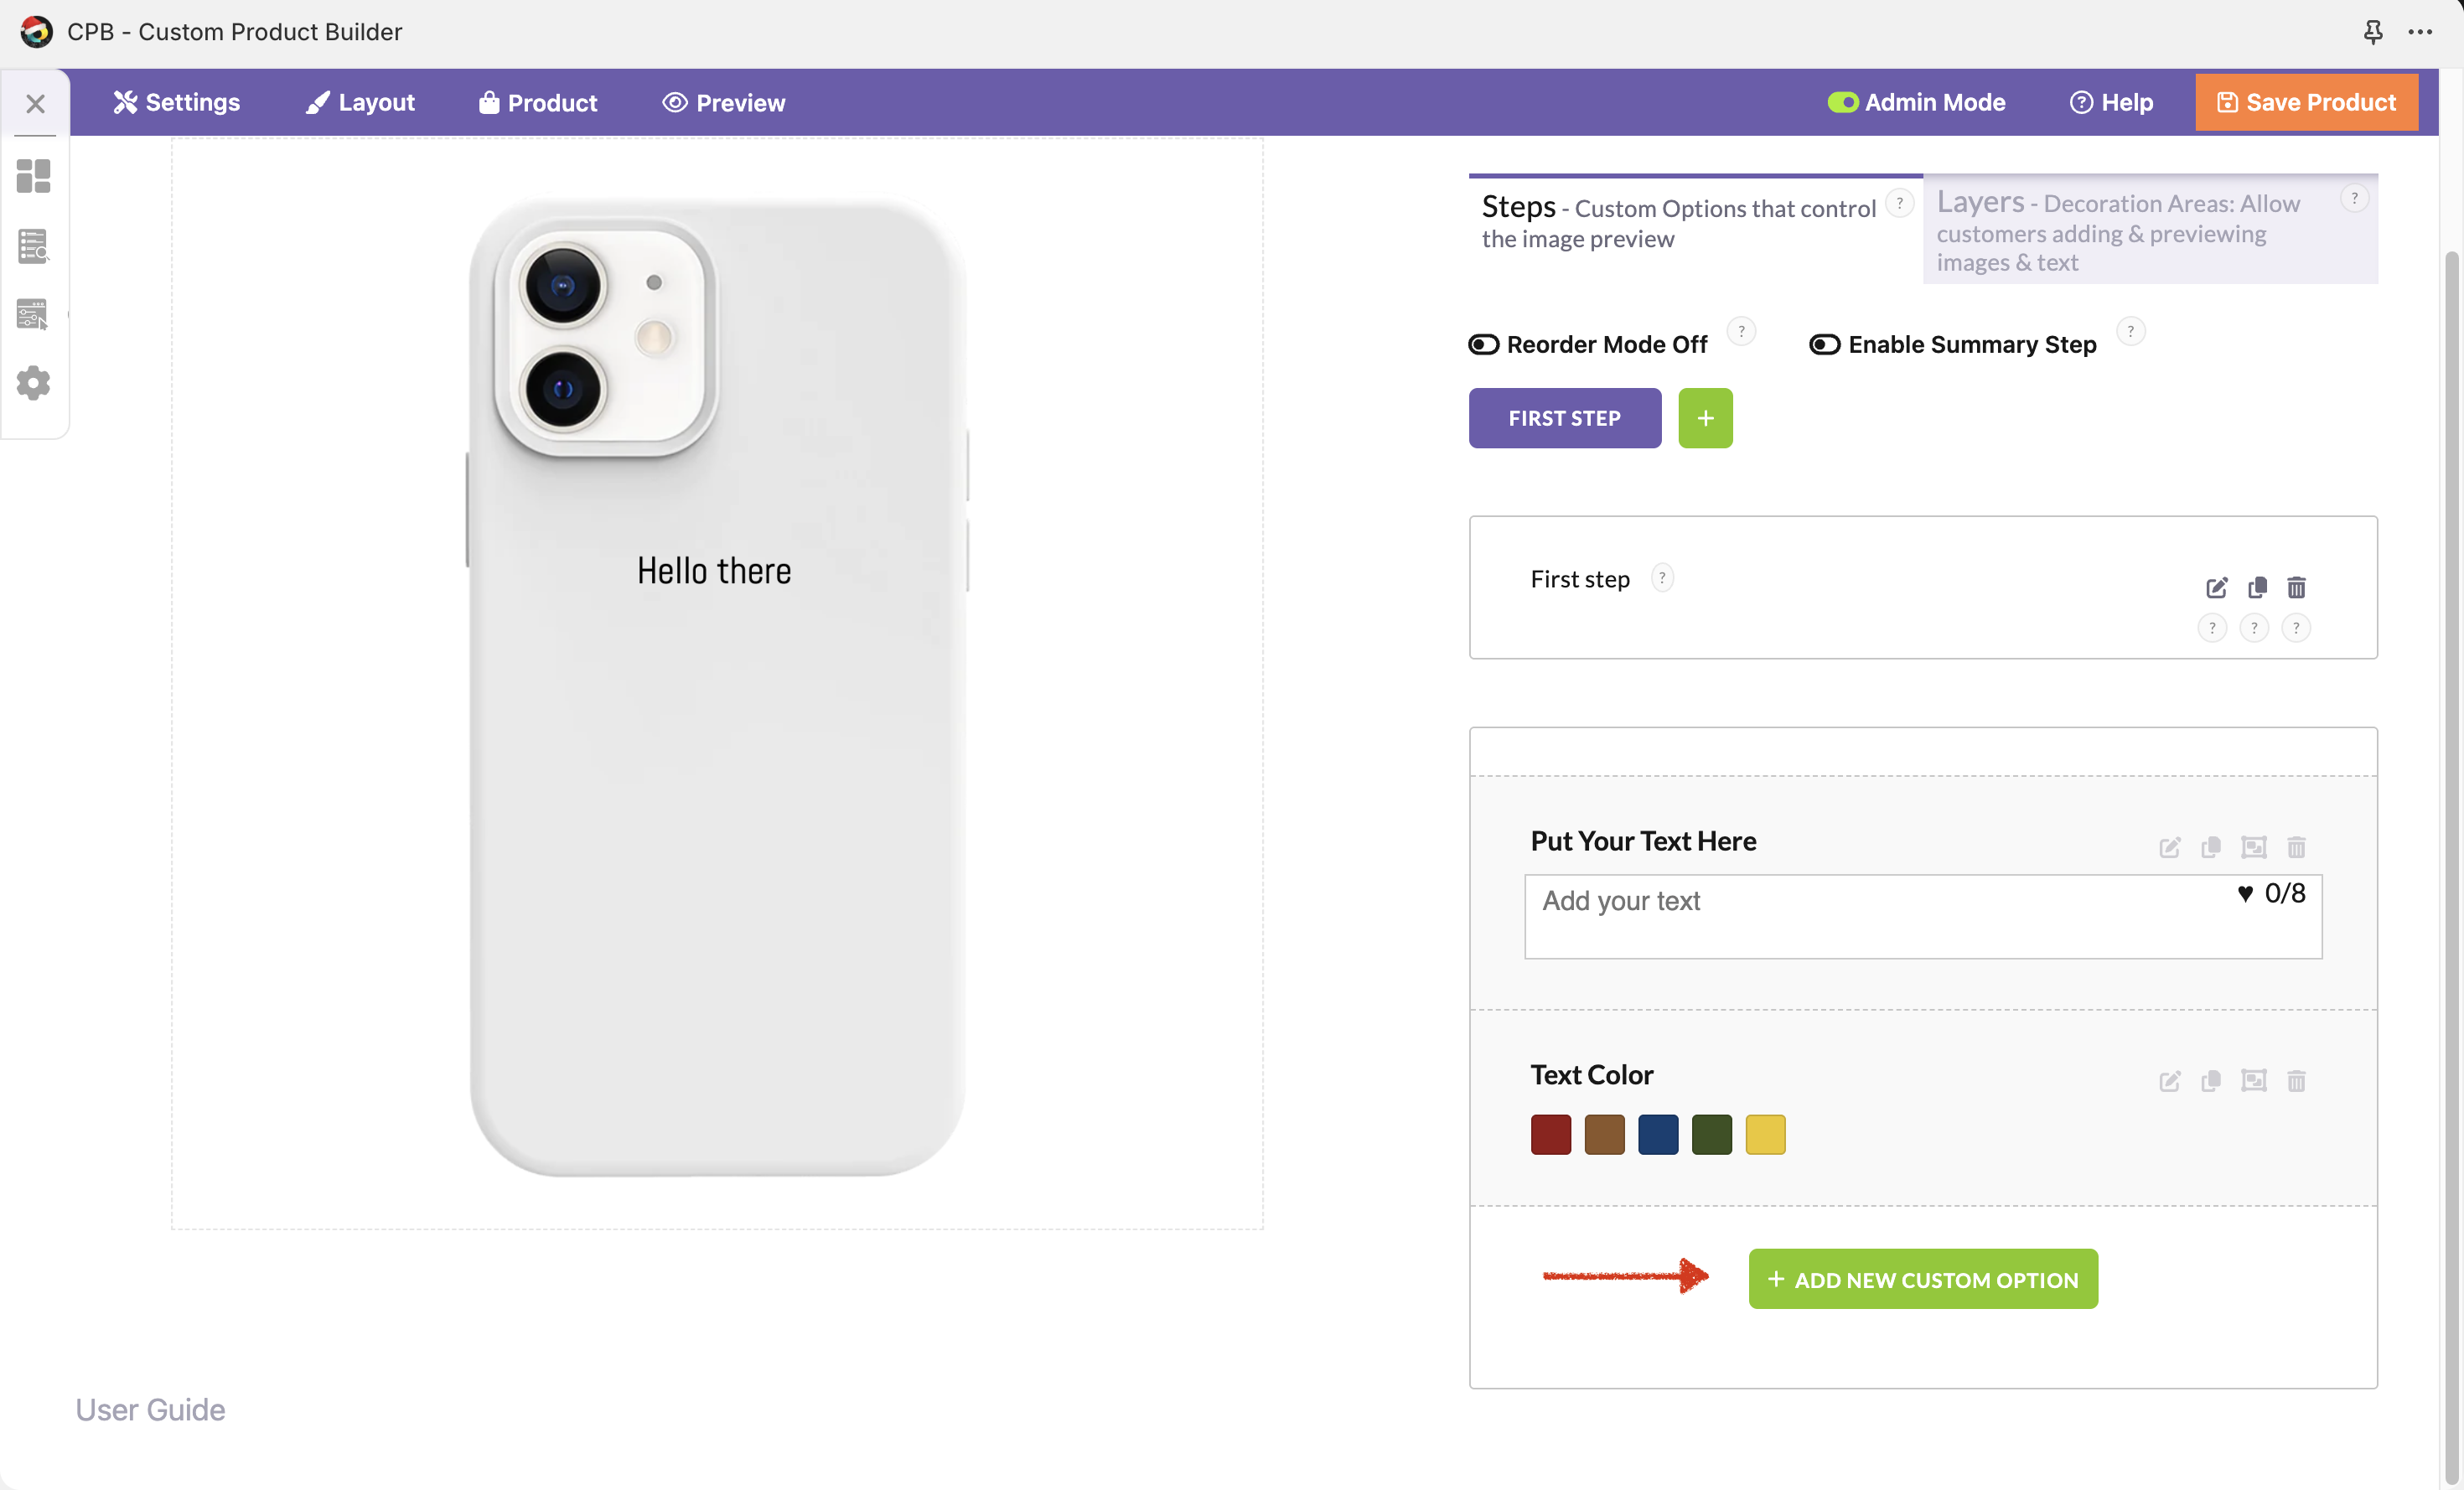Open the dashboard grid icon in sidebar

coord(33,176)
